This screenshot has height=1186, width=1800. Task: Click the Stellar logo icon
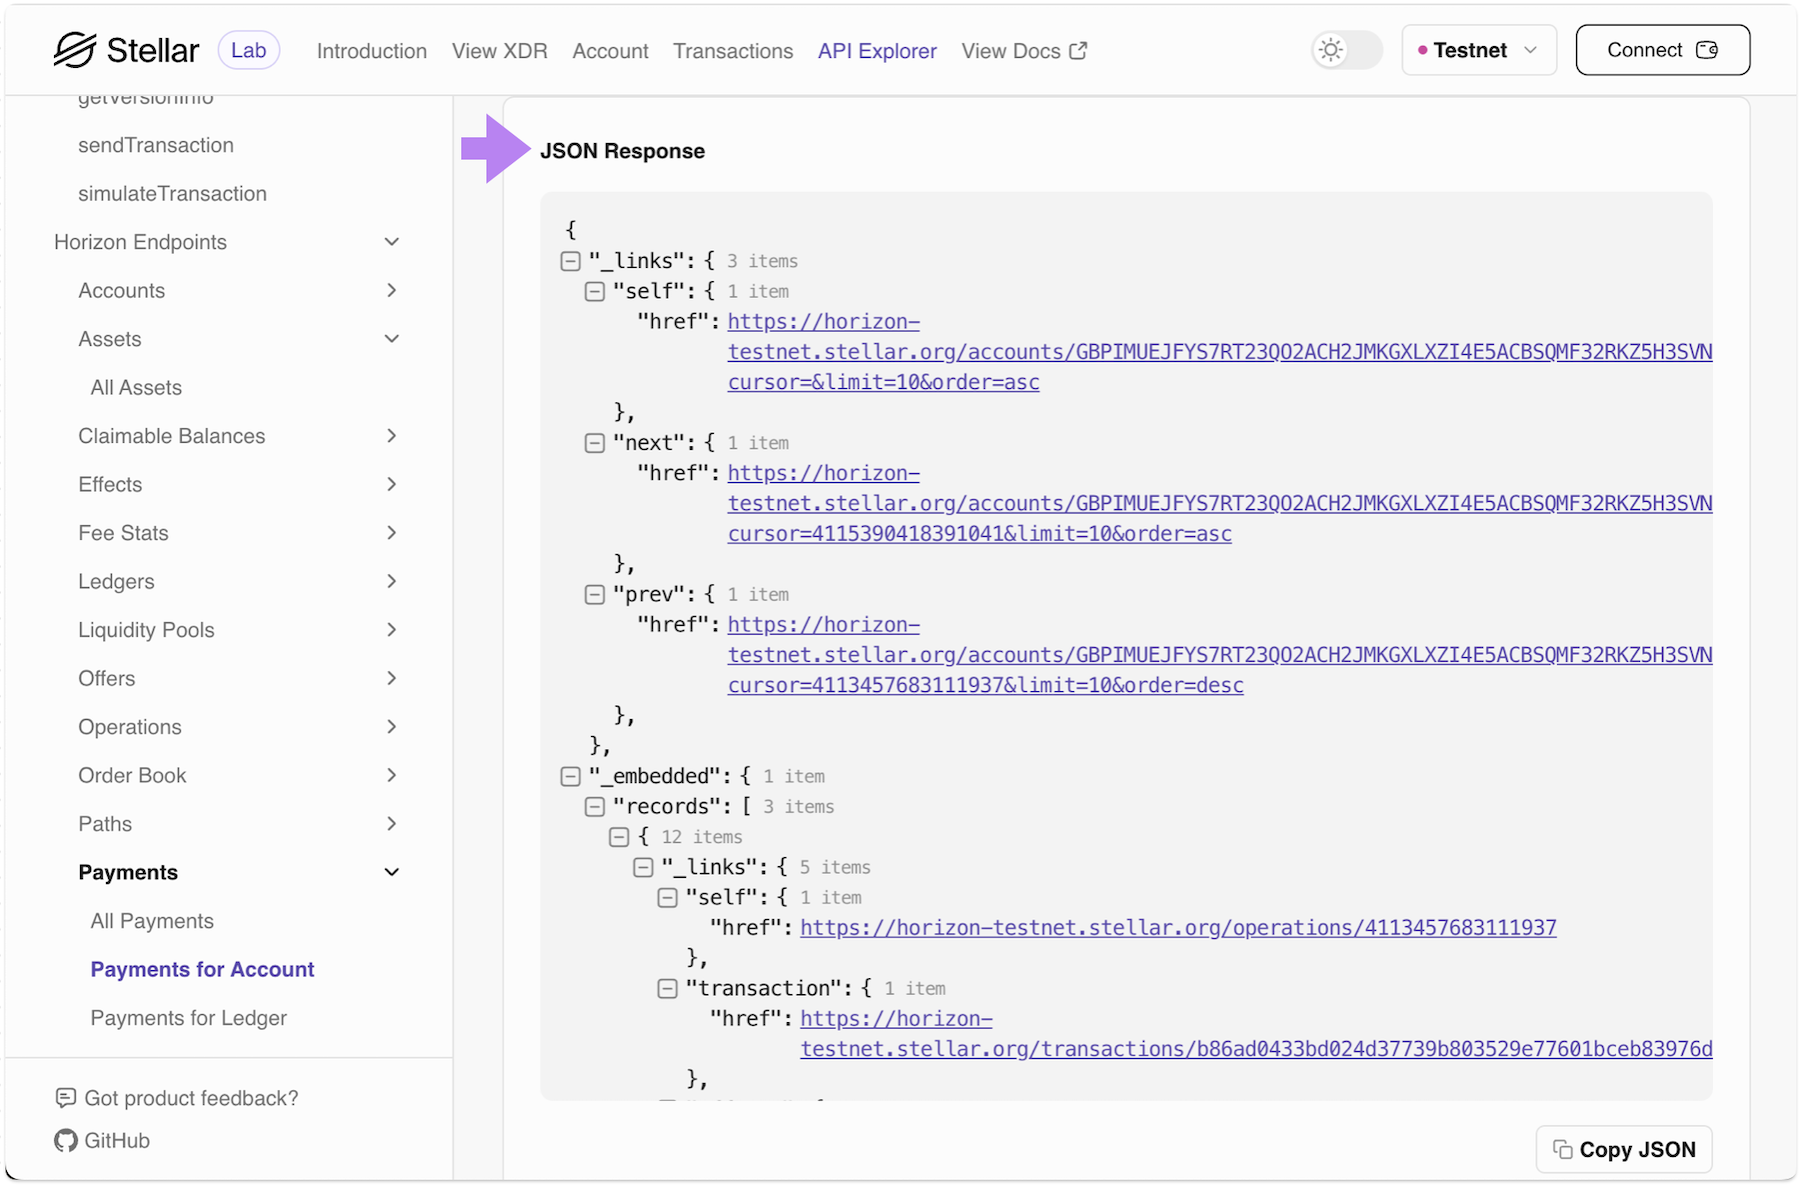click(75, 50)
